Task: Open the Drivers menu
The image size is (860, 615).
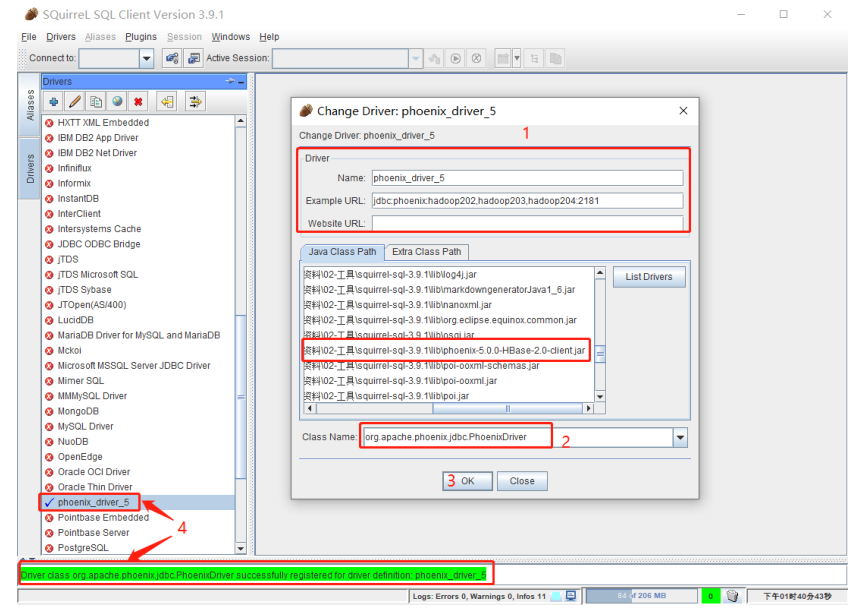Action: coord(61,37)
